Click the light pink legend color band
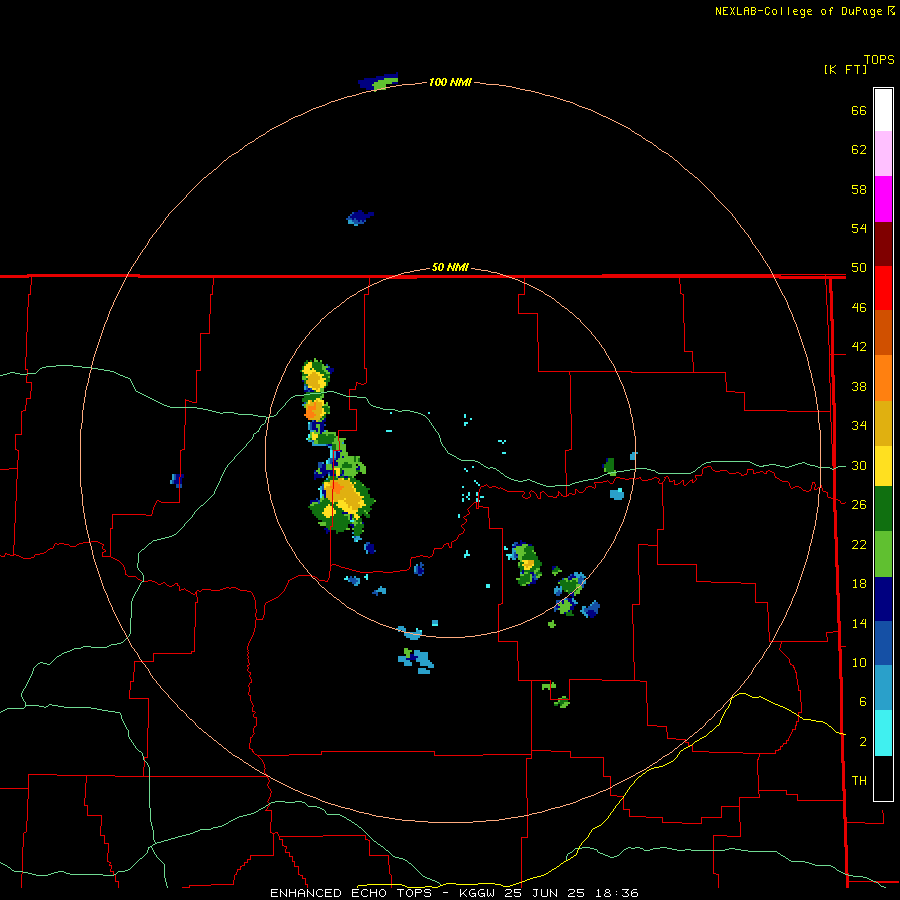The height and width of the screenshot is (900, 900). 883,153
